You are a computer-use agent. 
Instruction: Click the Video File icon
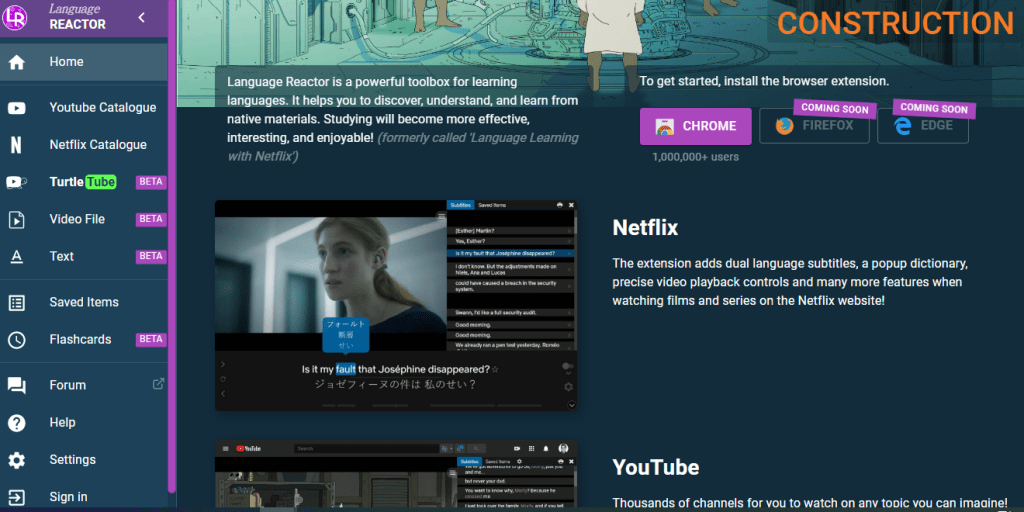[x=17, y=219]
